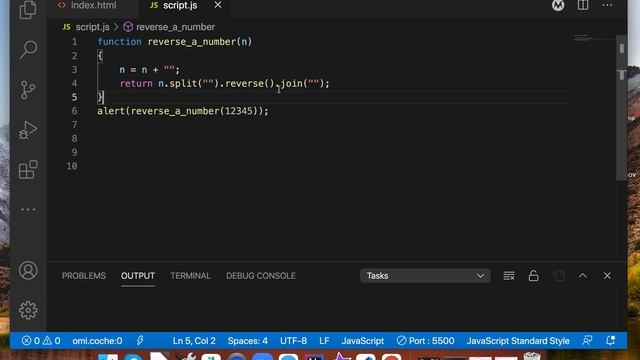Click line number 6 in the gutter
Image resolution: width=640 pixels, height=360 pixels.
74,111
